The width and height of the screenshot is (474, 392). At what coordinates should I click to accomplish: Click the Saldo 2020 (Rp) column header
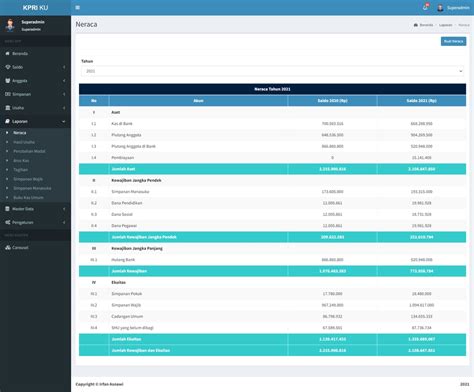coord(332,101)
